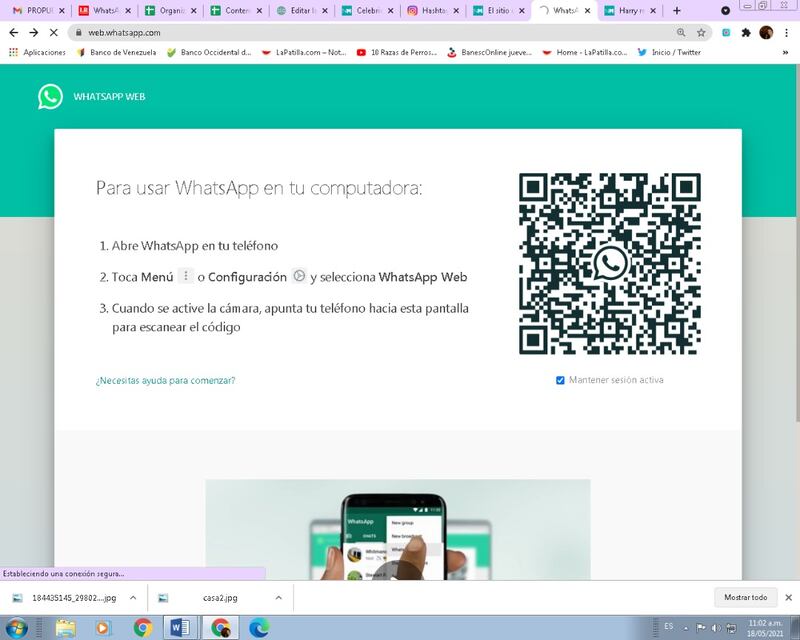This screenshot has height=640, width=800.
Task: Open the BanescOnline bookmark
Action: click(x=489, y=52)
